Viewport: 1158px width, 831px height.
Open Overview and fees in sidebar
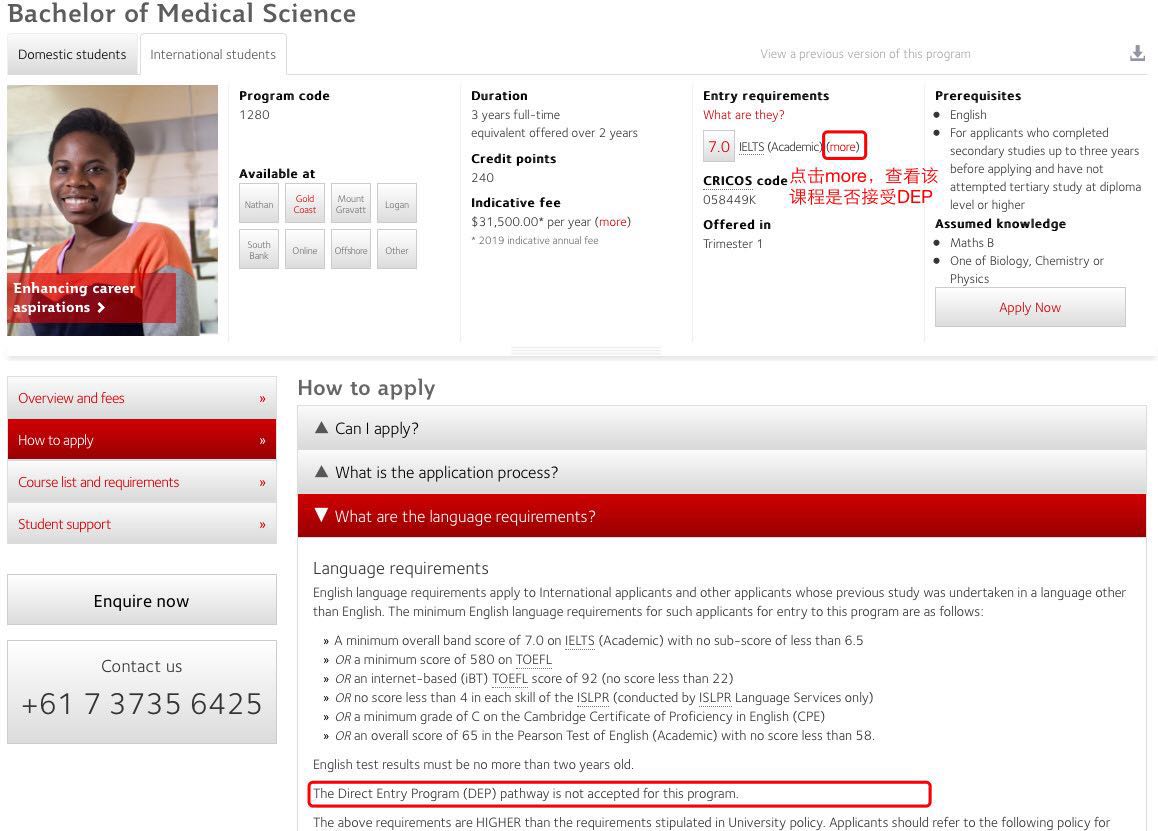[x=141, y=398]
